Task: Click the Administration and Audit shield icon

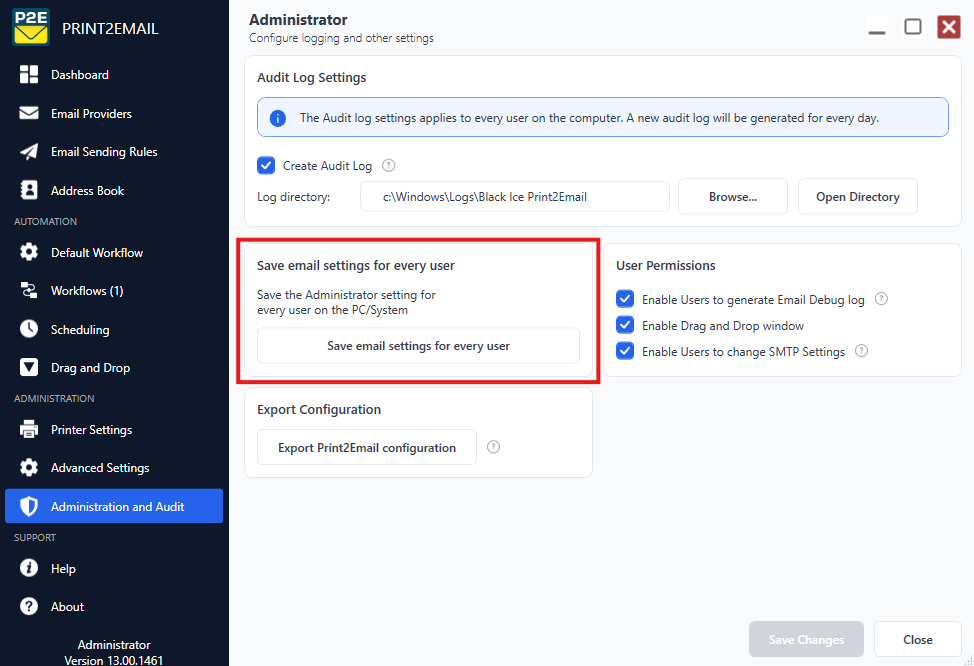Action: tap(29, 506)
